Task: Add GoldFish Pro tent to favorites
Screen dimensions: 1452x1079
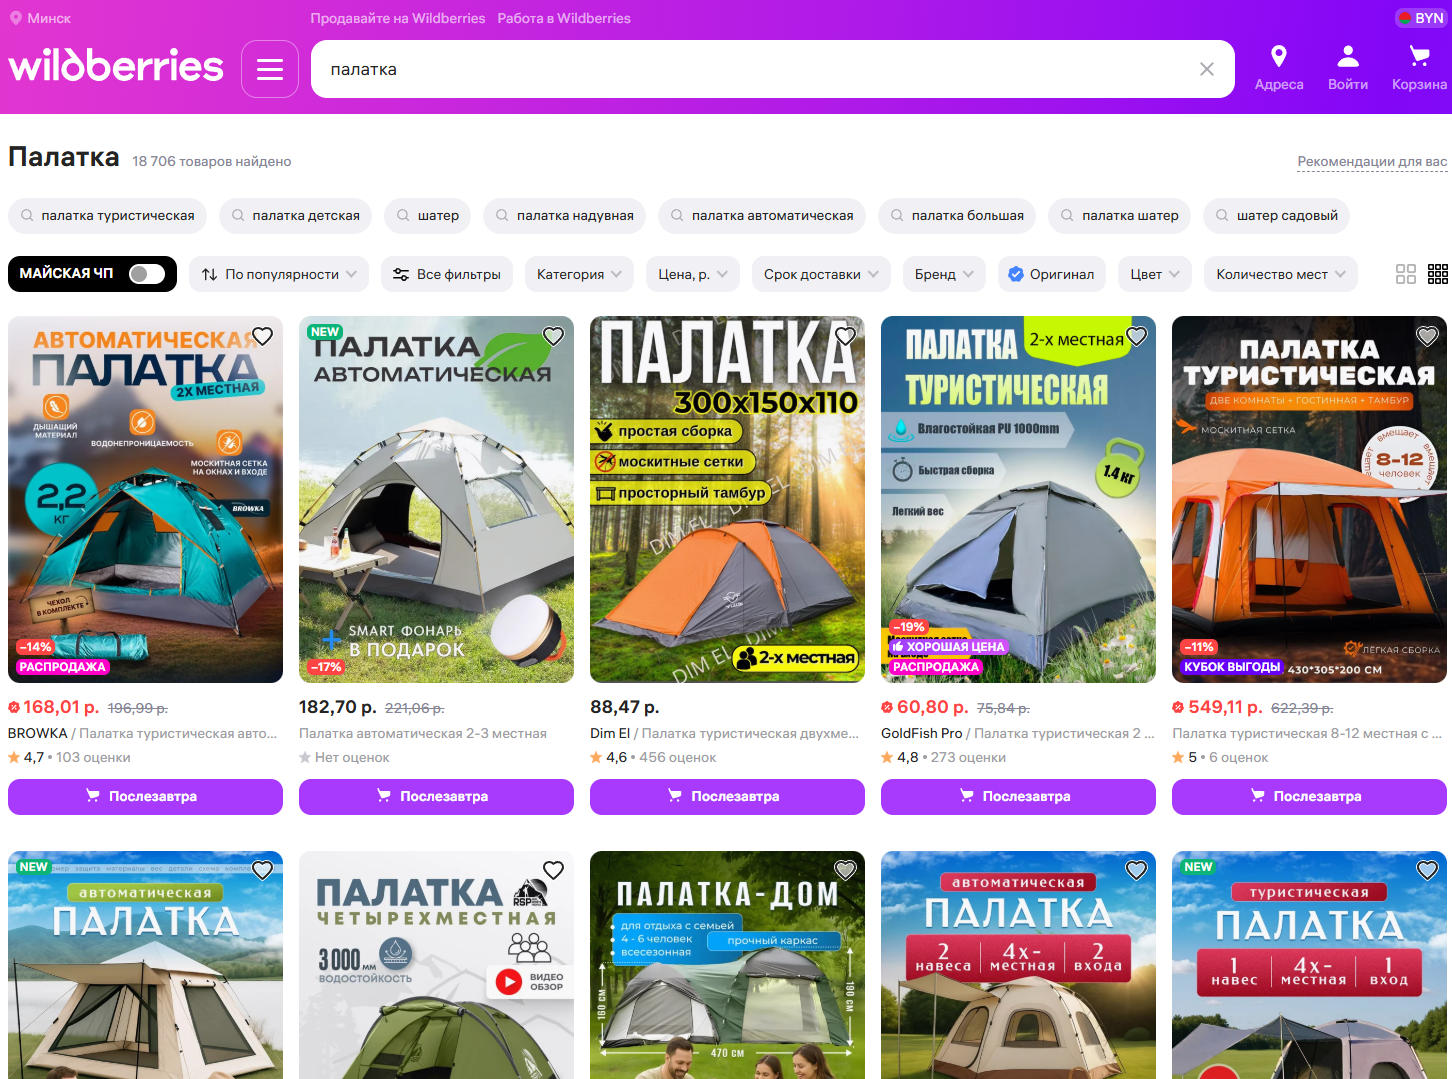Action: coord(1136,336)
